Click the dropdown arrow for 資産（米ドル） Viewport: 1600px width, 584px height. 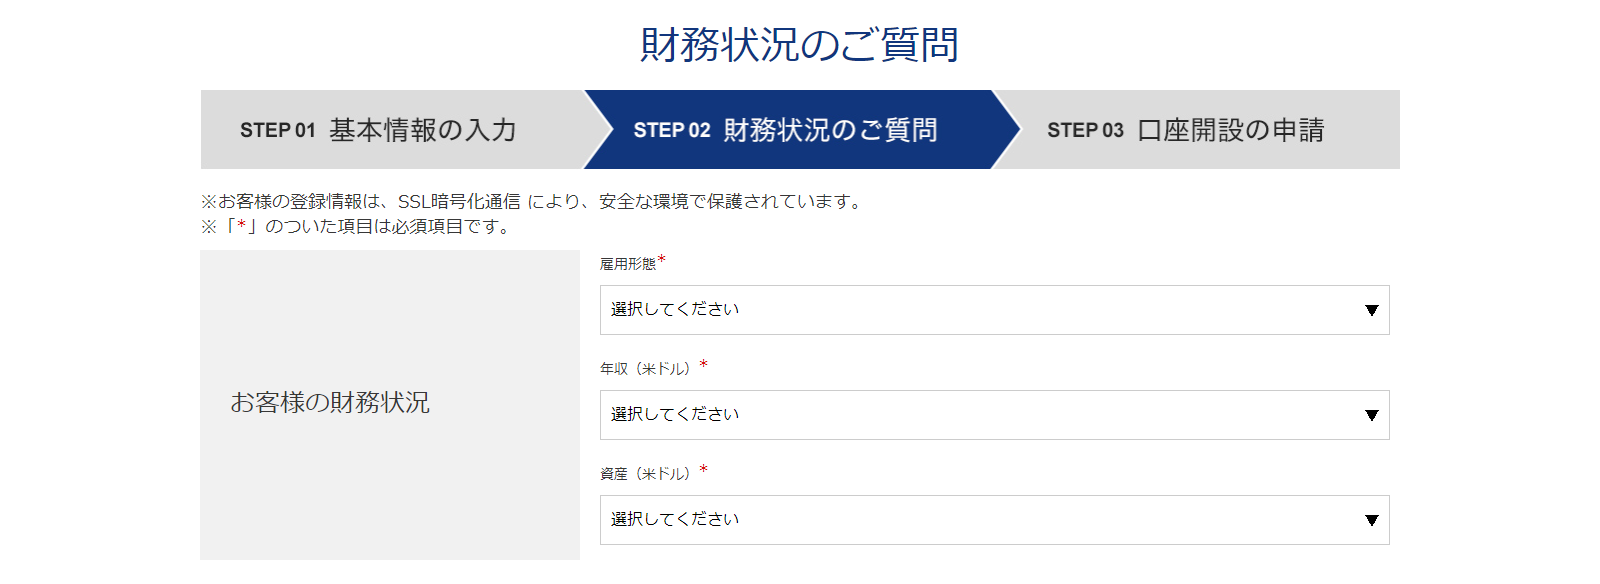tap(1371, 519)
